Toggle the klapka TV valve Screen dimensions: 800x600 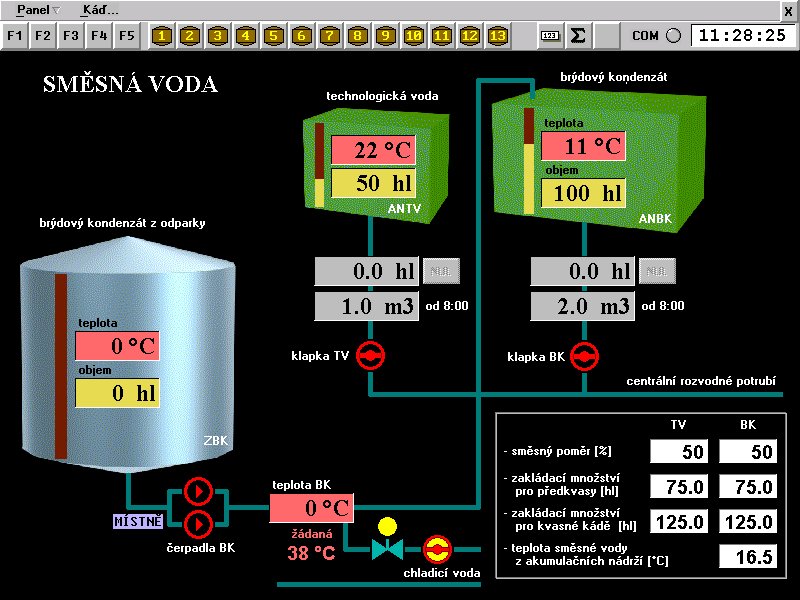370,355
